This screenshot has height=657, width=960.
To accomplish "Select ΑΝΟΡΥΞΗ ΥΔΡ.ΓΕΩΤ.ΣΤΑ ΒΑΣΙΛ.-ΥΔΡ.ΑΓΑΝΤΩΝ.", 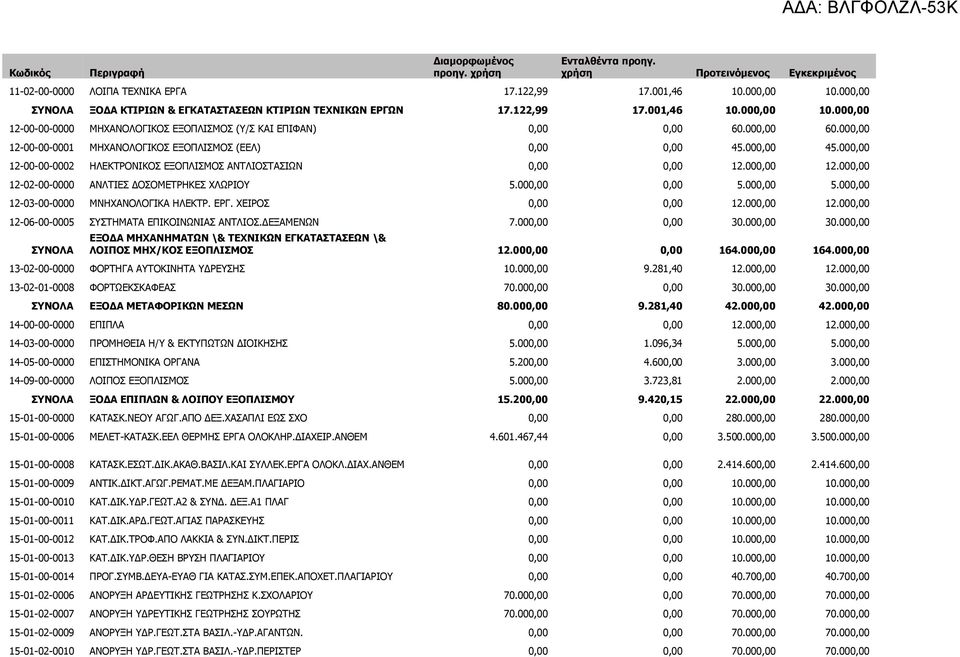I will point(196,633).
